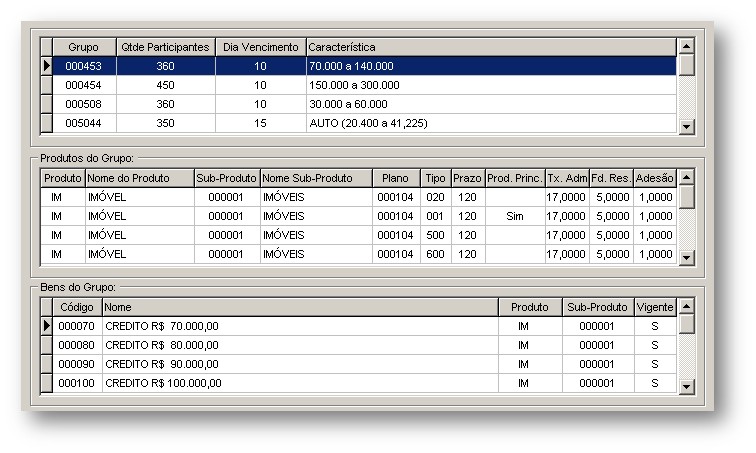Click Tipo cell 500
Image resolution: width=756 pixels, height=453 pixels.
coord(435,235)
